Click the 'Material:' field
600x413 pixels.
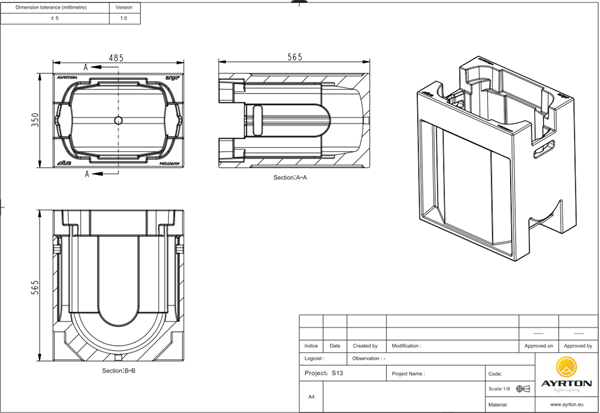[510, 405]
